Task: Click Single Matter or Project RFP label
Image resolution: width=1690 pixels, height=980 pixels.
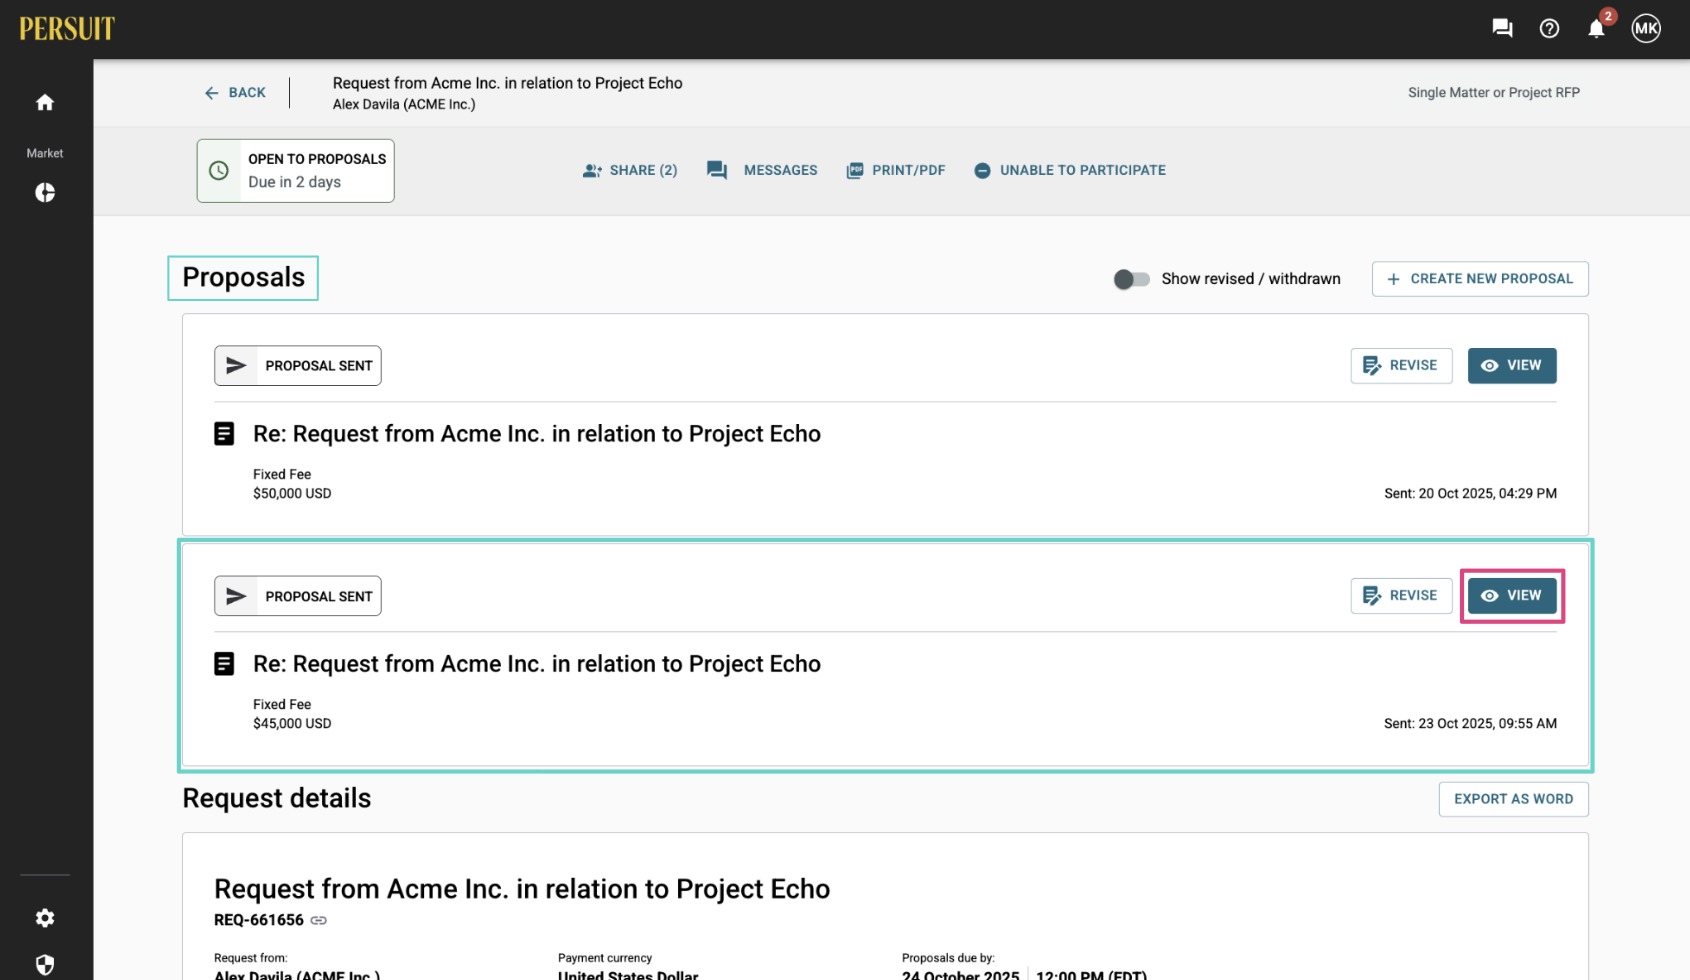Action: coord(1494,93)
